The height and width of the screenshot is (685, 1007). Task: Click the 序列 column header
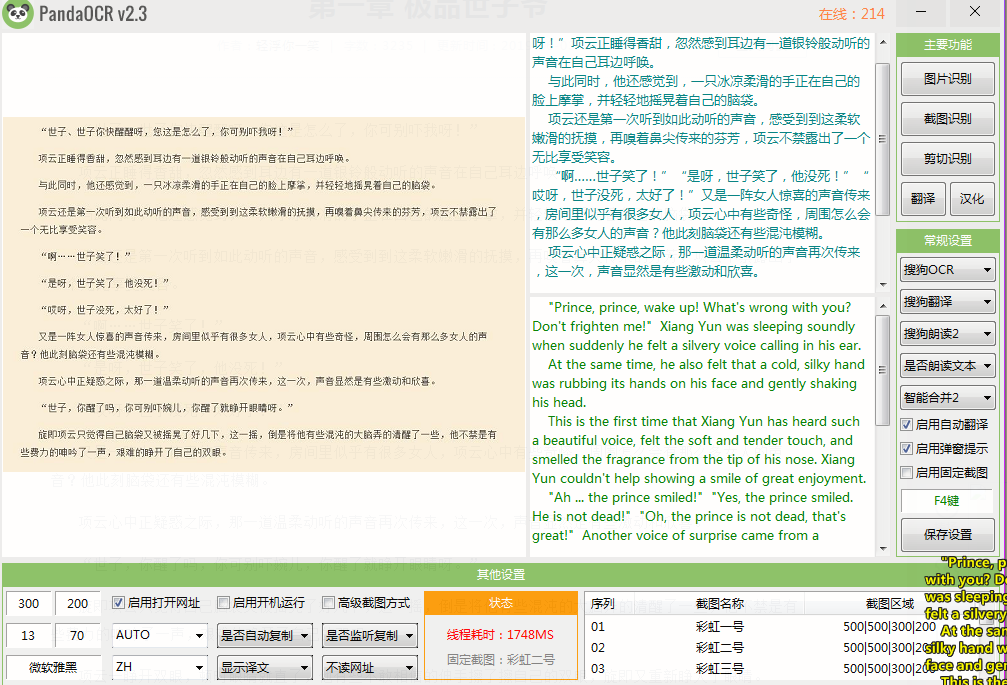pyautogui.click(x=602, y=603)
